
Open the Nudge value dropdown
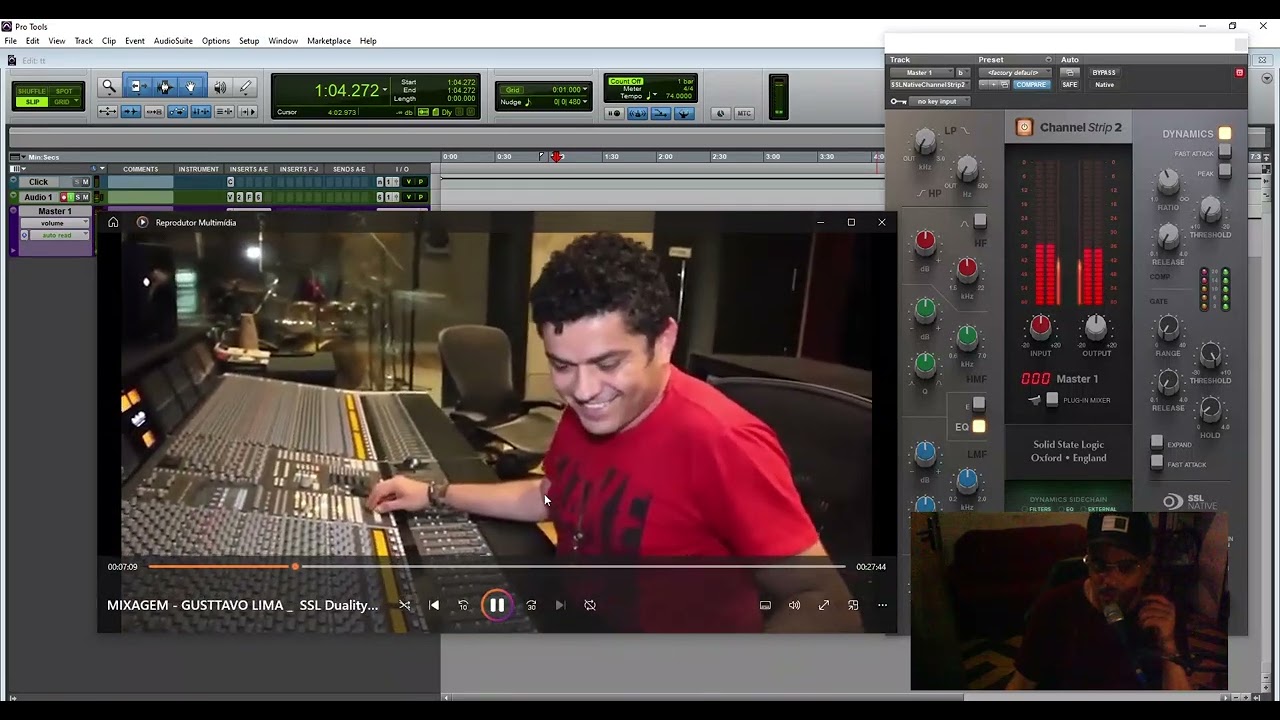585,102
